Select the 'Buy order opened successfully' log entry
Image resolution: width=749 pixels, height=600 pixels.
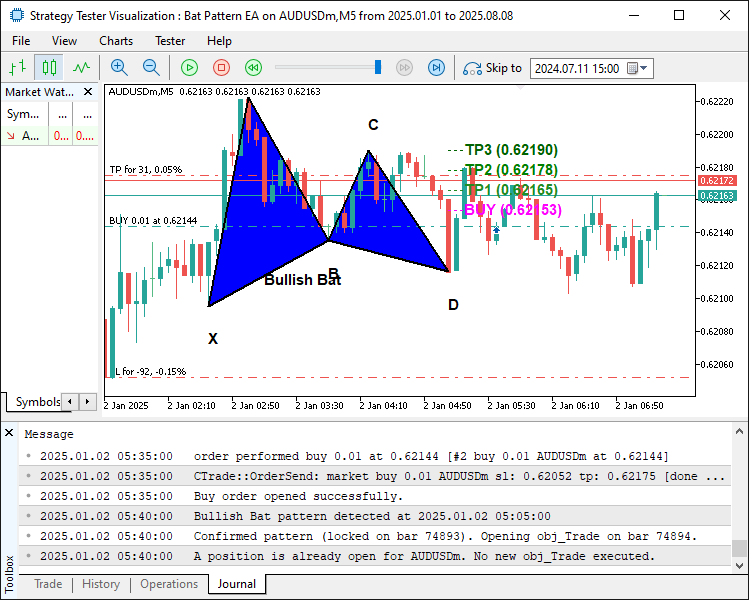[375, 496]
